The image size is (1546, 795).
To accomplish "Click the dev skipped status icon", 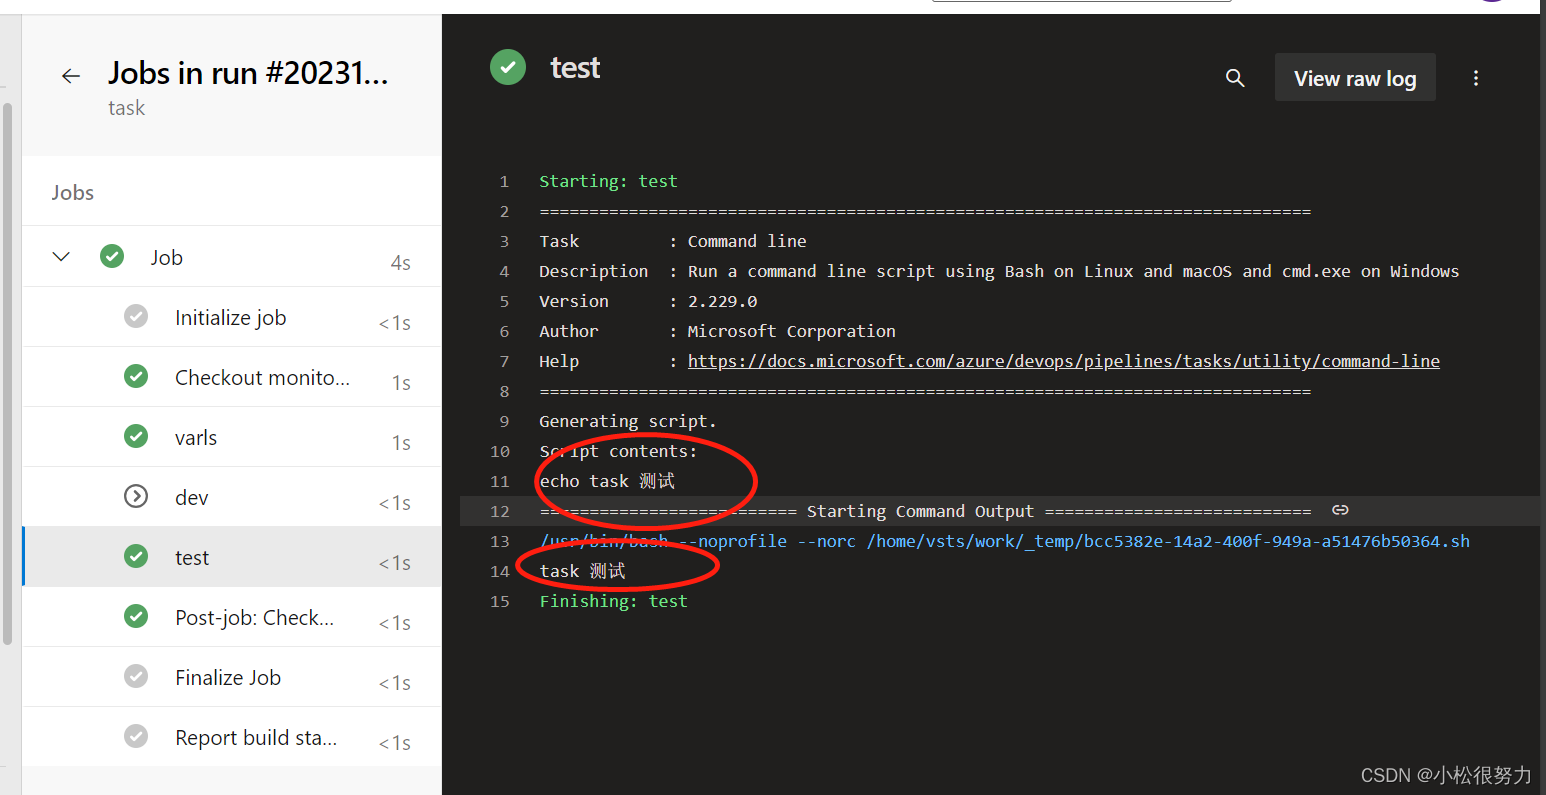I will tap(136, 497).
